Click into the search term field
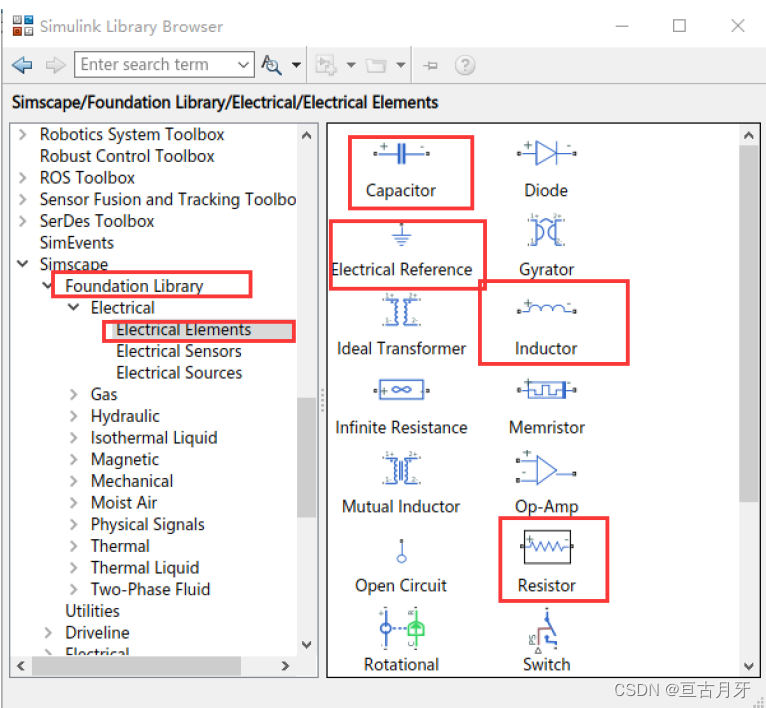This screenshot has width=766, height=708. pos(156,64)
